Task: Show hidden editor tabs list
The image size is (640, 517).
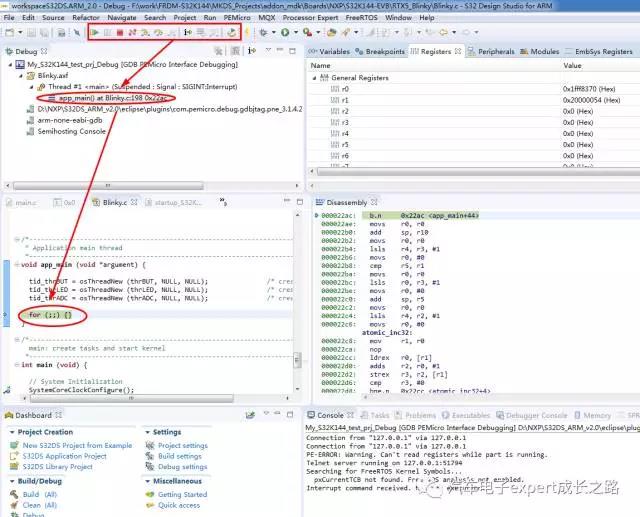Action: pyautogui.click(x=223, y=201)
